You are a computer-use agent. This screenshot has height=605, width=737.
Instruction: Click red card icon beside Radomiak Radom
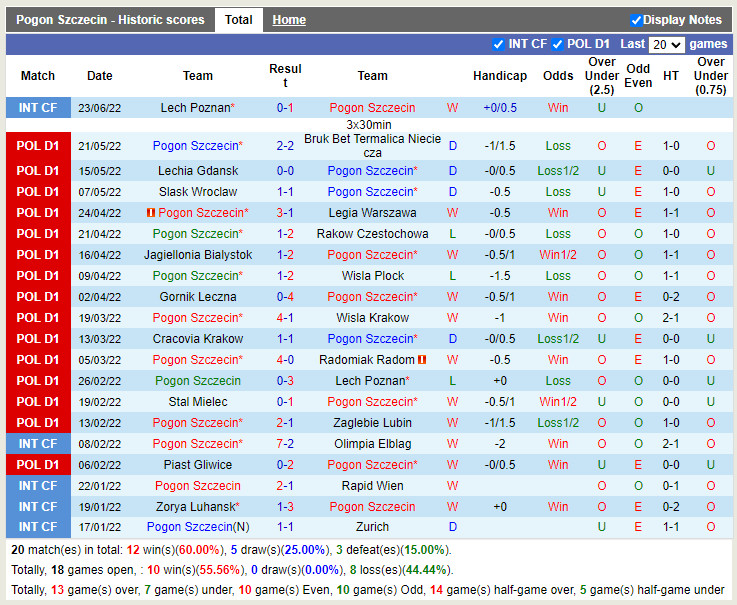(x=423, y=360)
